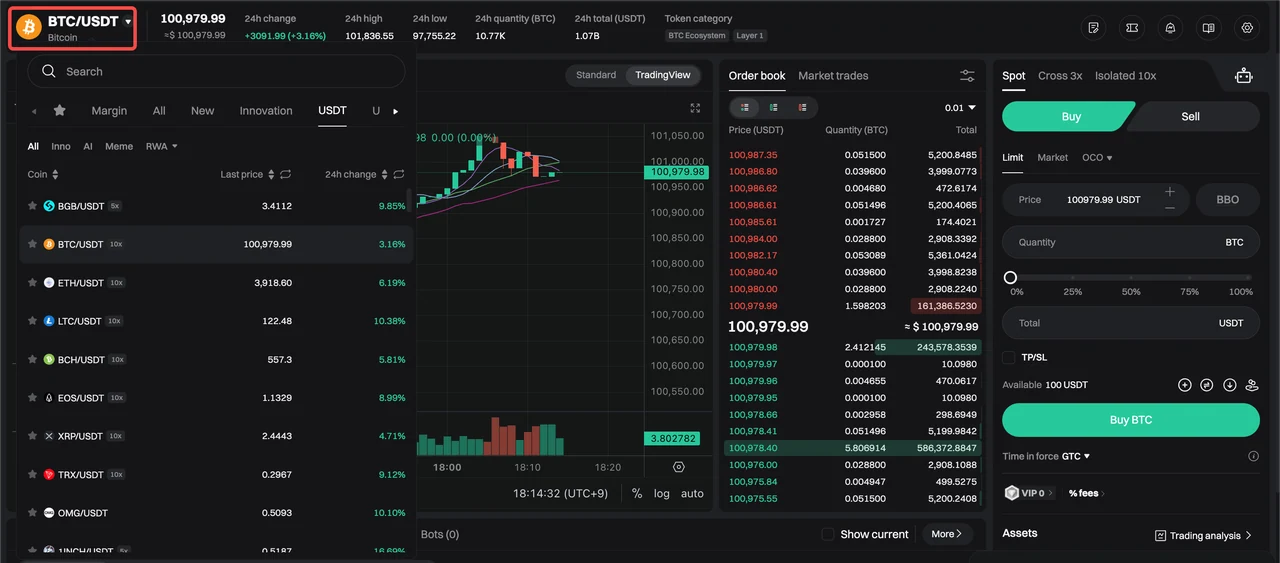Open the trading bot robot icon
1280x563 pixels.
[x=1243, y=75]
